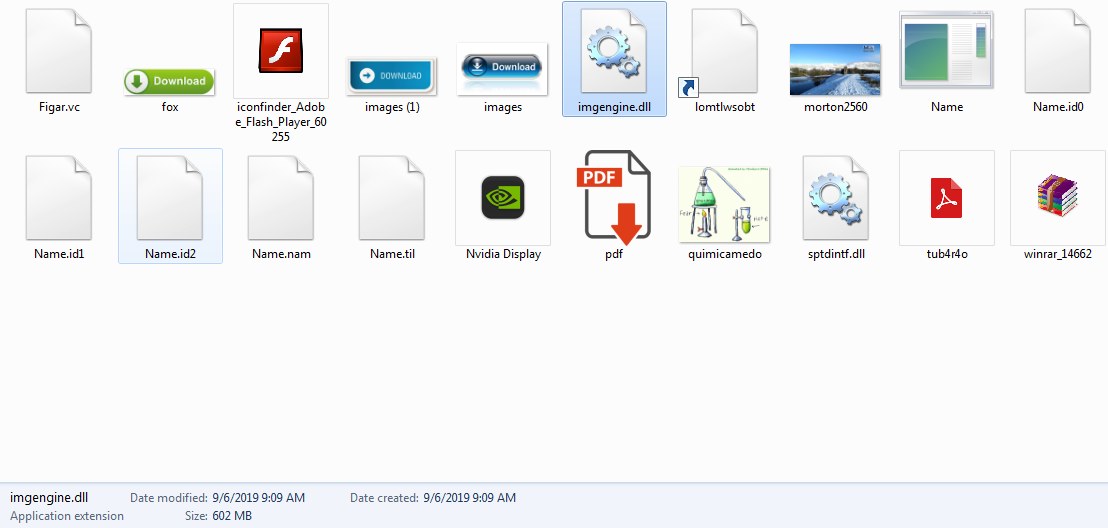Click the 'images' file name label
This screenshot has width=1108, height=528.
tap(502, 107)
